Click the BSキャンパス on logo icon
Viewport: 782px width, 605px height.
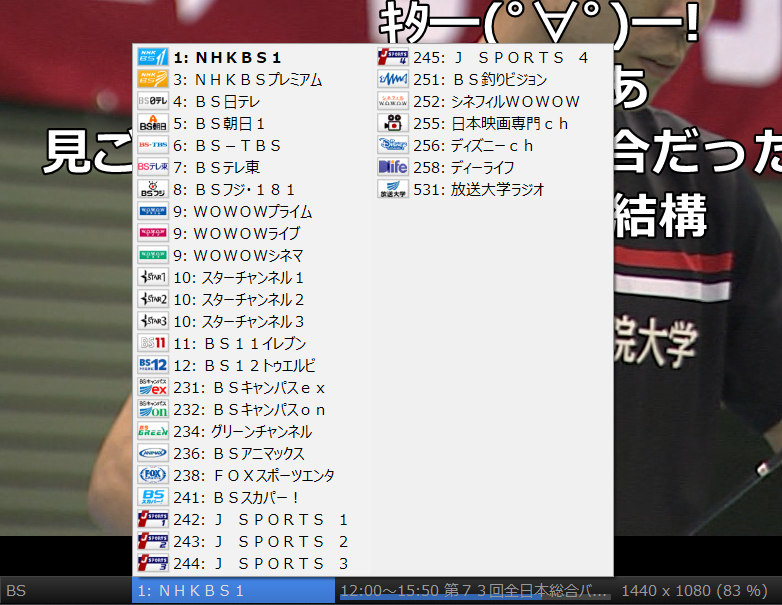[x=153, y=409]
